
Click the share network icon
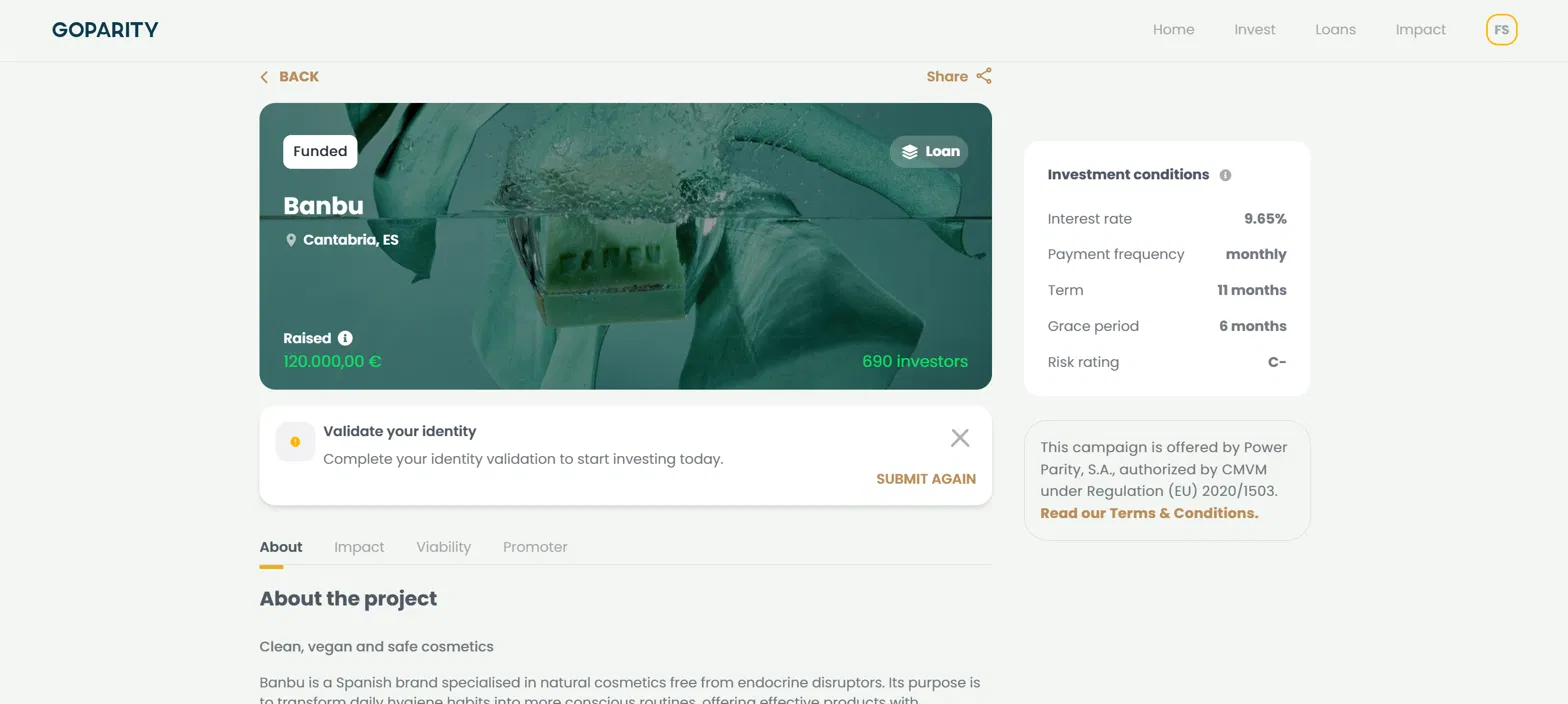[x=984, y=76]
